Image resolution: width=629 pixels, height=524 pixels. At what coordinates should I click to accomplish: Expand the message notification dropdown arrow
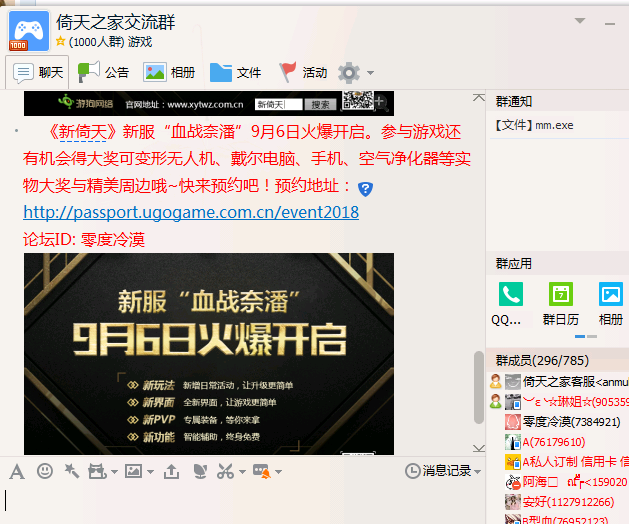[278, 472]
